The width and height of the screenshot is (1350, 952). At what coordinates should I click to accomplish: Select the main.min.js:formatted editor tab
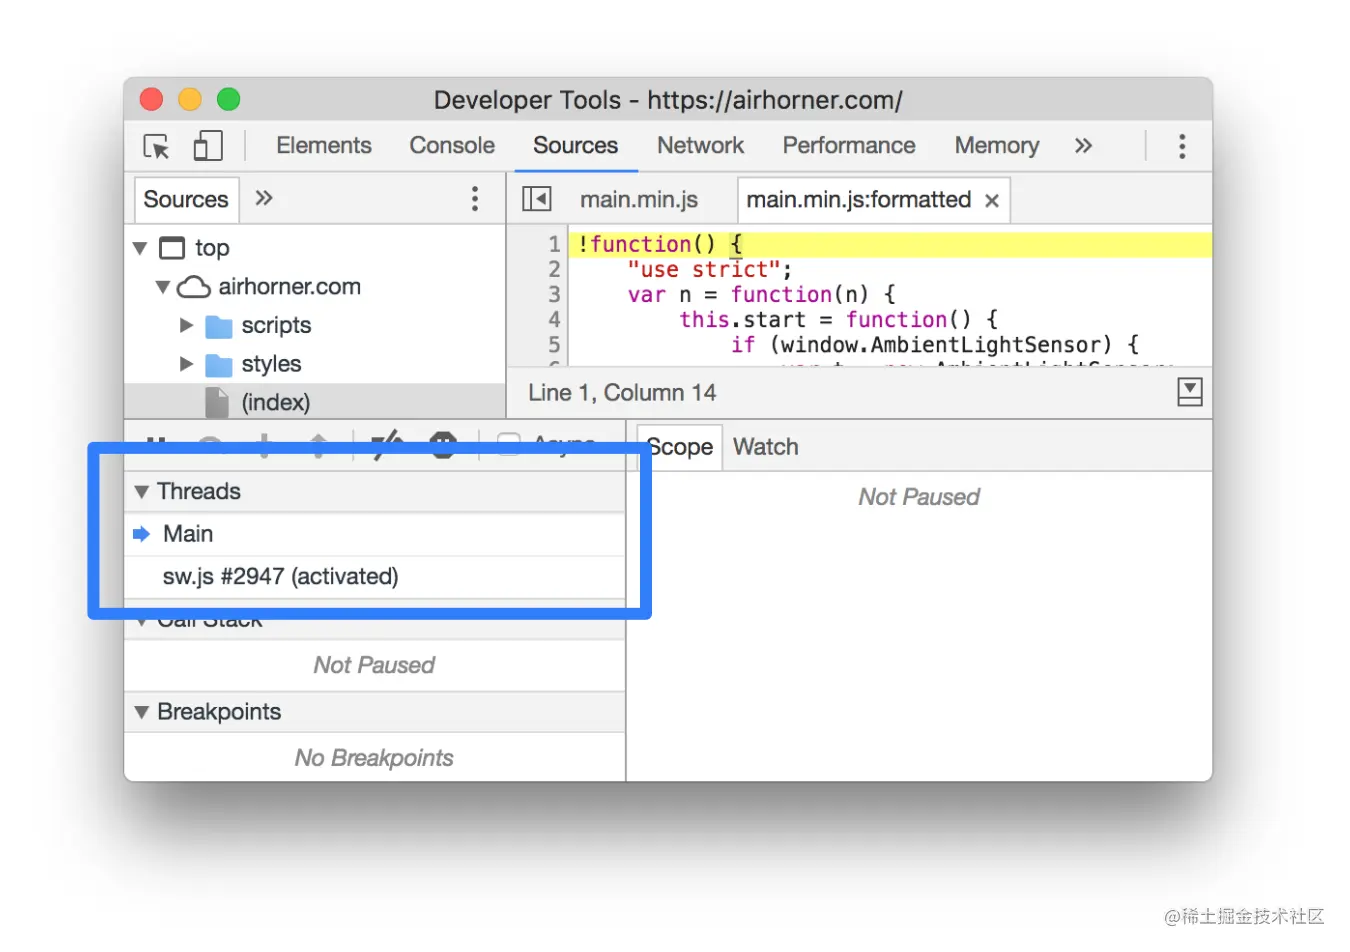[x=873, y=200]
